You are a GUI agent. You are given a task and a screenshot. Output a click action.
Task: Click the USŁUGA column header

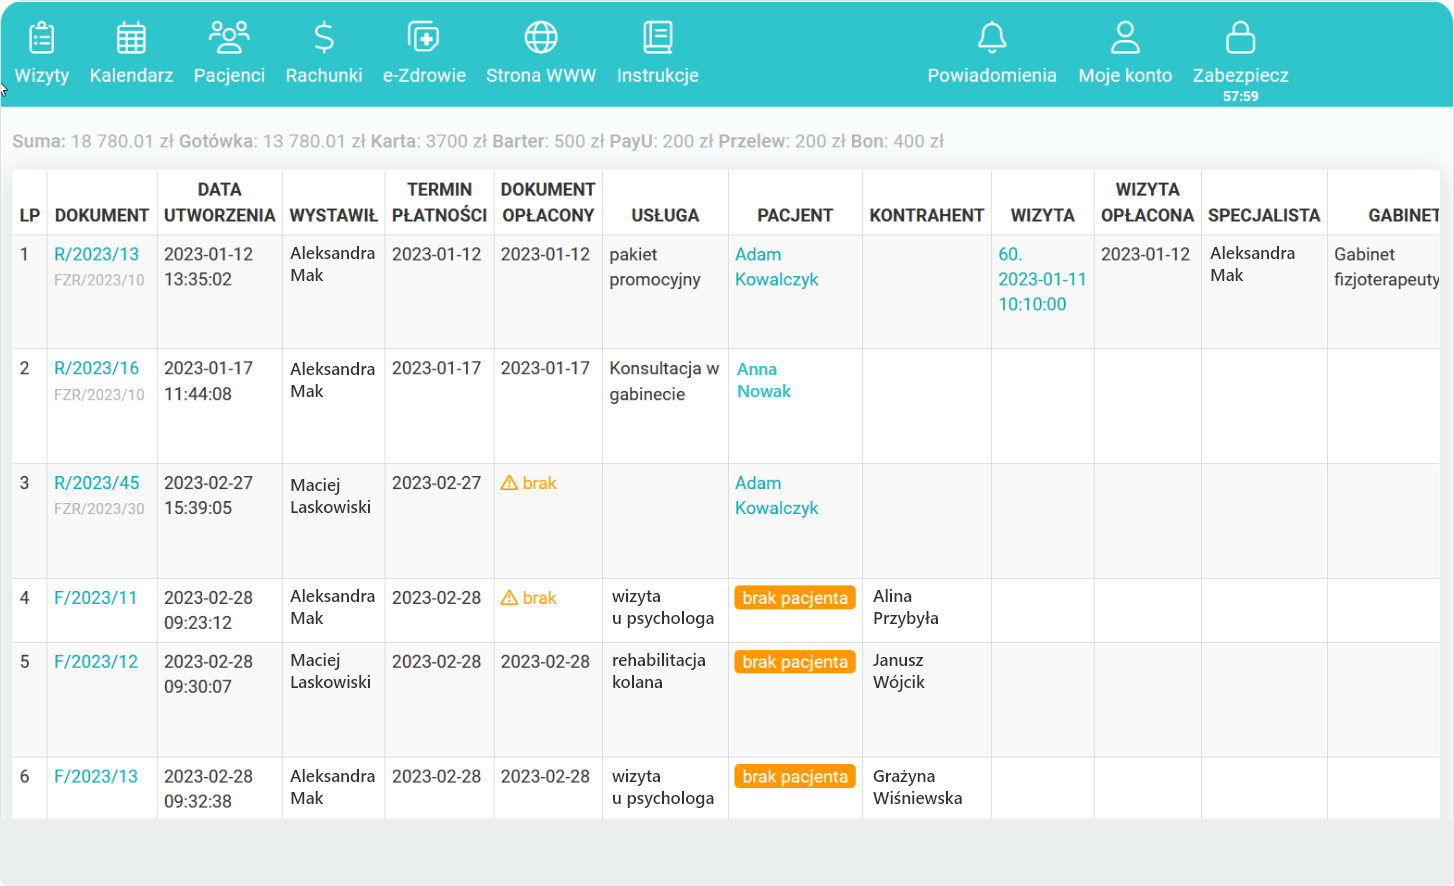click(x=666, y=216)
